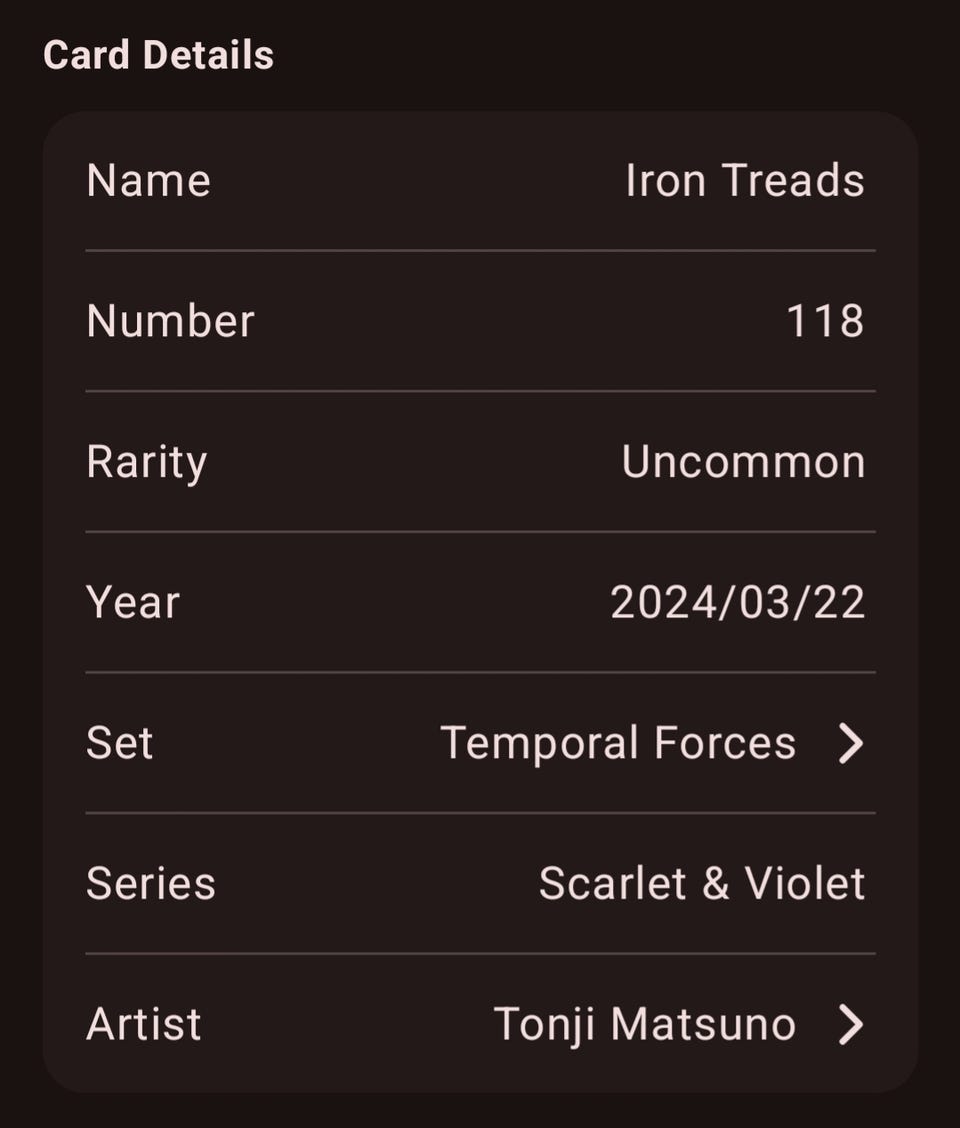
Task: Click the Card Details heading
Action: 158,55
